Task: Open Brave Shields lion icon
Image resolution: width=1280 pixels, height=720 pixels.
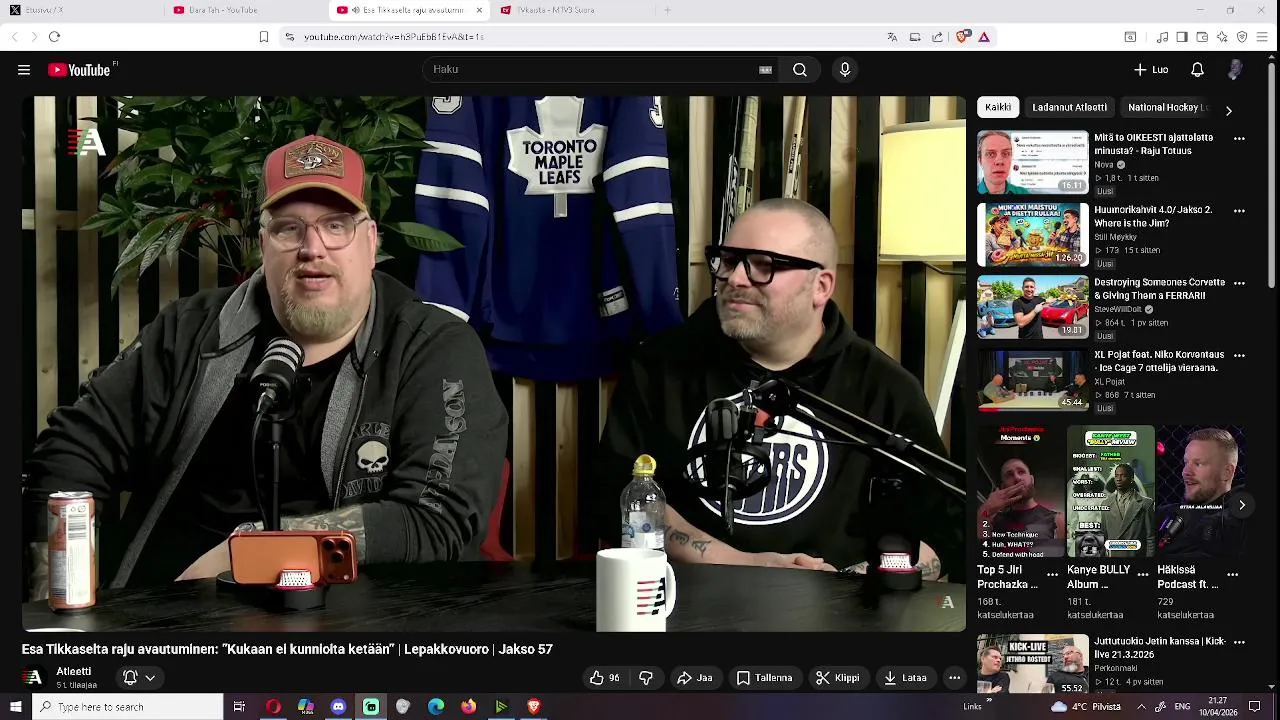Action: point(962,37)
